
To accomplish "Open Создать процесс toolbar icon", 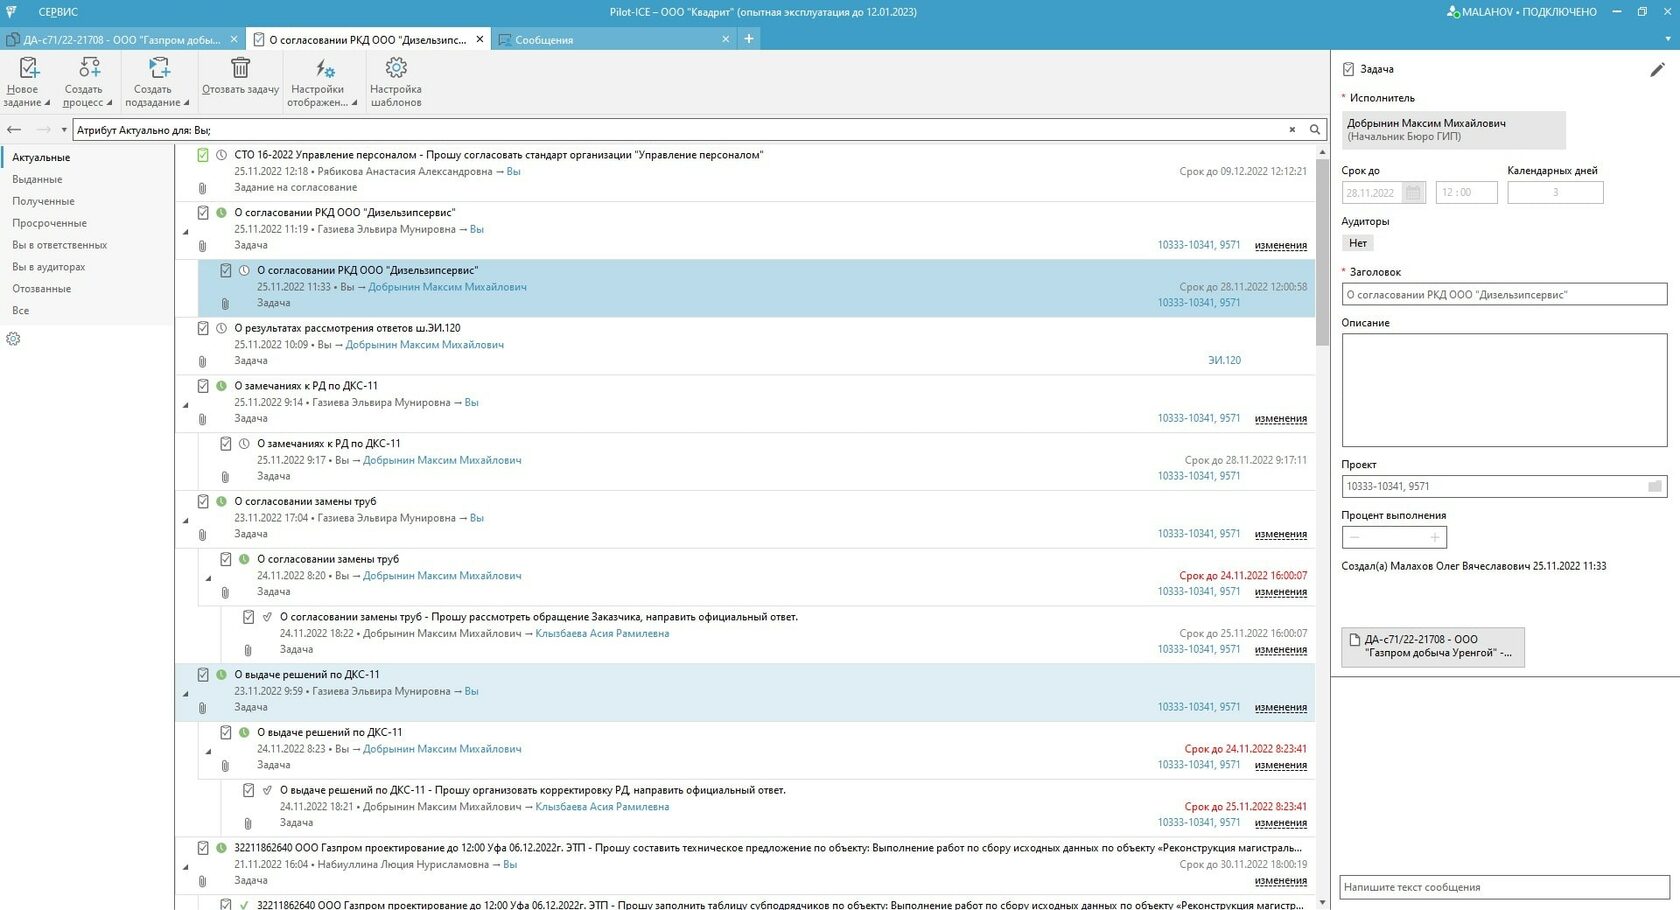I will 89,68.
